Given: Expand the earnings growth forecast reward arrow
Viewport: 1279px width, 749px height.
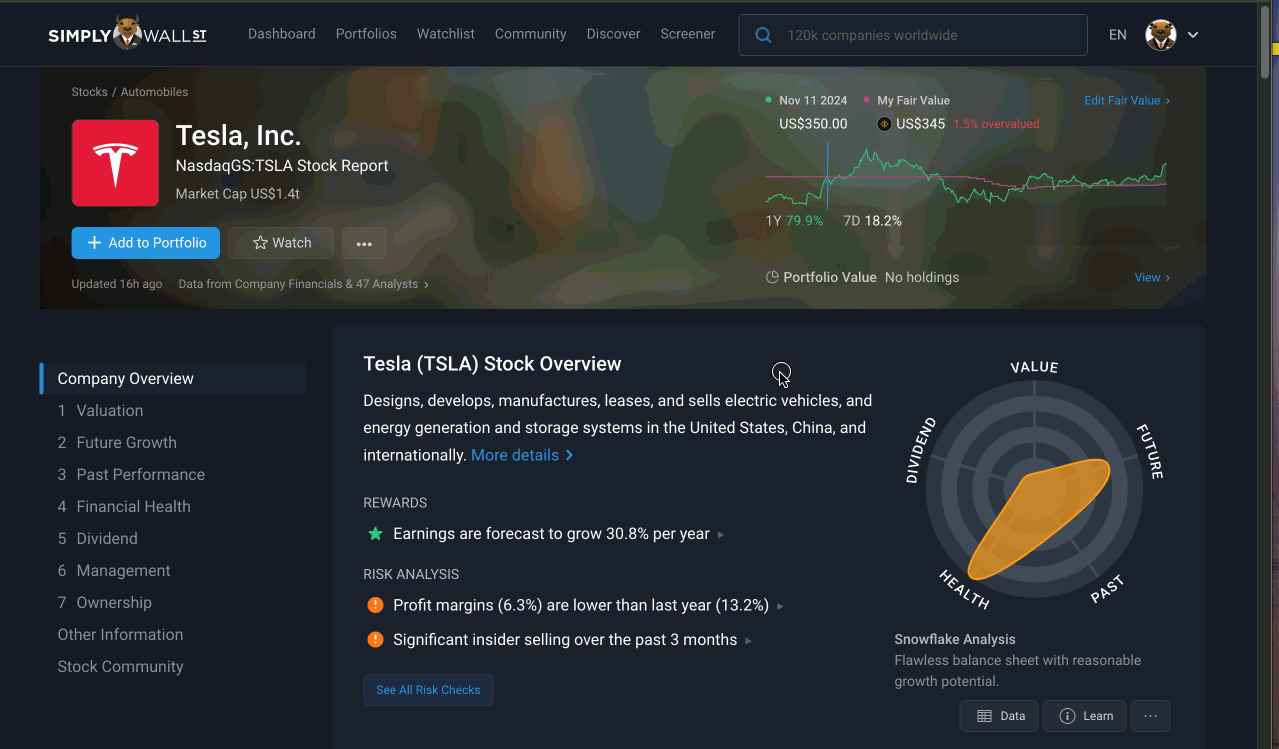Looking at the screenshot, I should 721,535.
